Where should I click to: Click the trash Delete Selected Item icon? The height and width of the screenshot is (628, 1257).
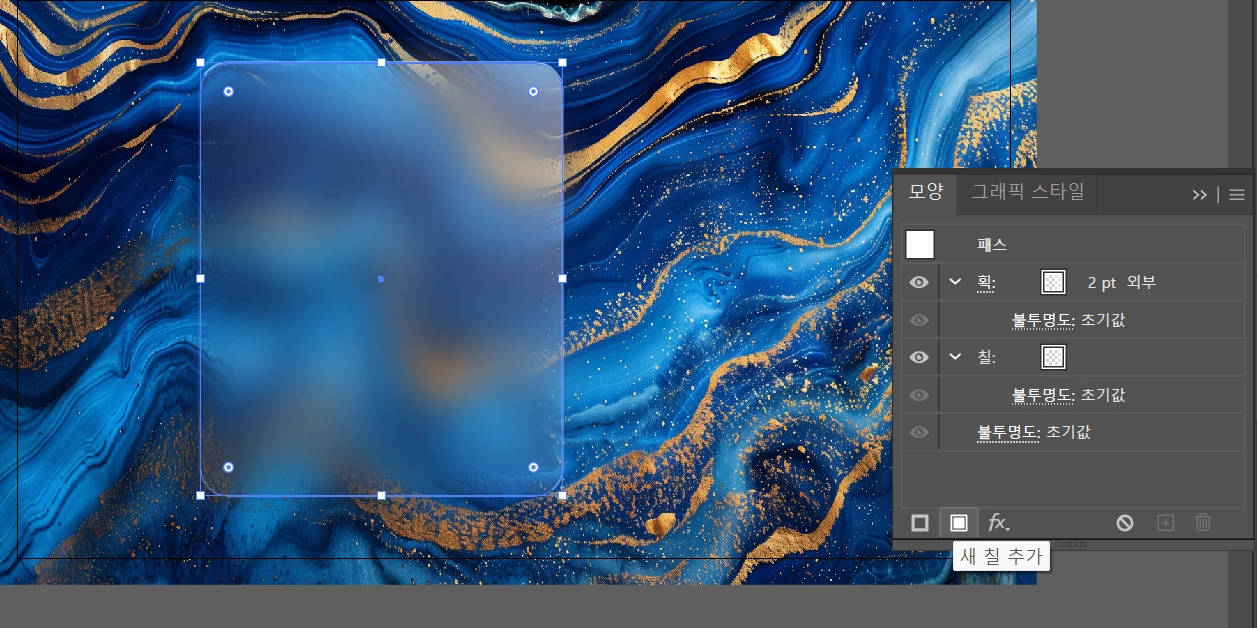1203,523
